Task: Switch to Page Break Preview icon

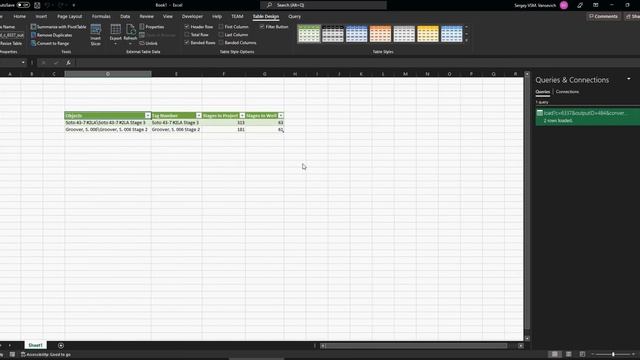Action: (582, 354)
